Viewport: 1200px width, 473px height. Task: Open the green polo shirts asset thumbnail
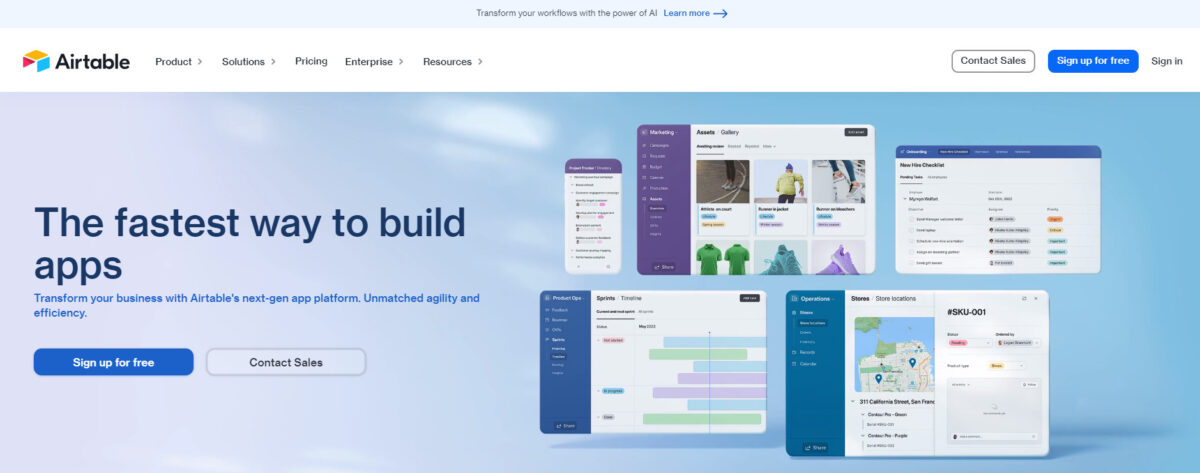tap(722, 256)
